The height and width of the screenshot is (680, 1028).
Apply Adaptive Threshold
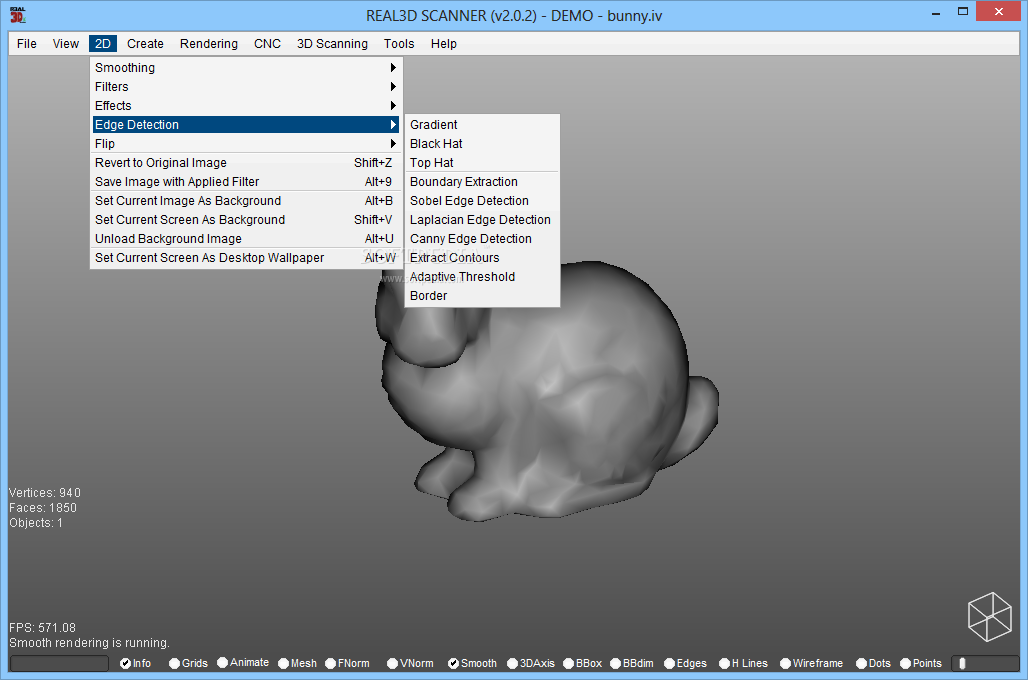click(482, 277)
